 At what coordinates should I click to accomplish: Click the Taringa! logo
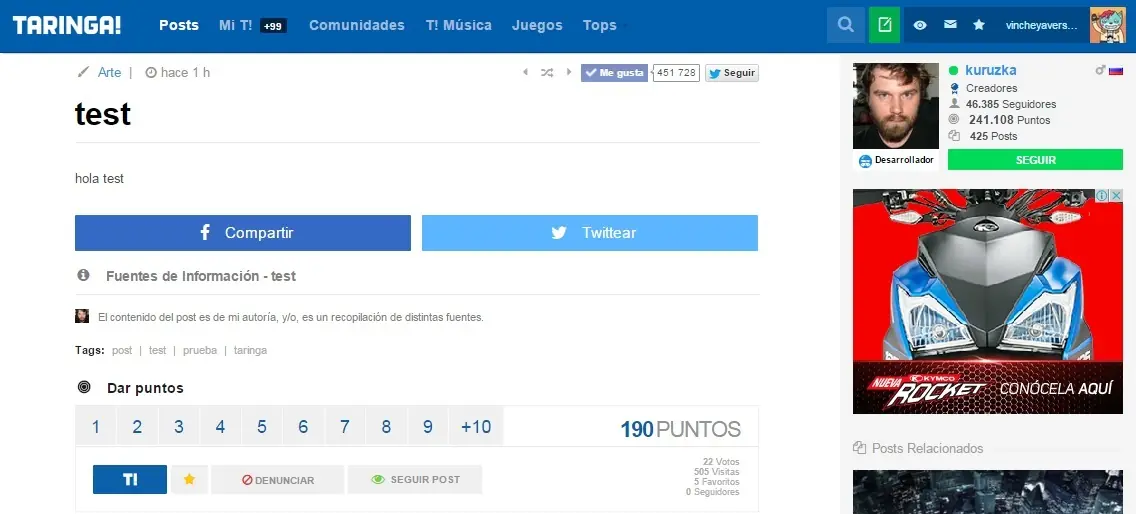(67, 25)
